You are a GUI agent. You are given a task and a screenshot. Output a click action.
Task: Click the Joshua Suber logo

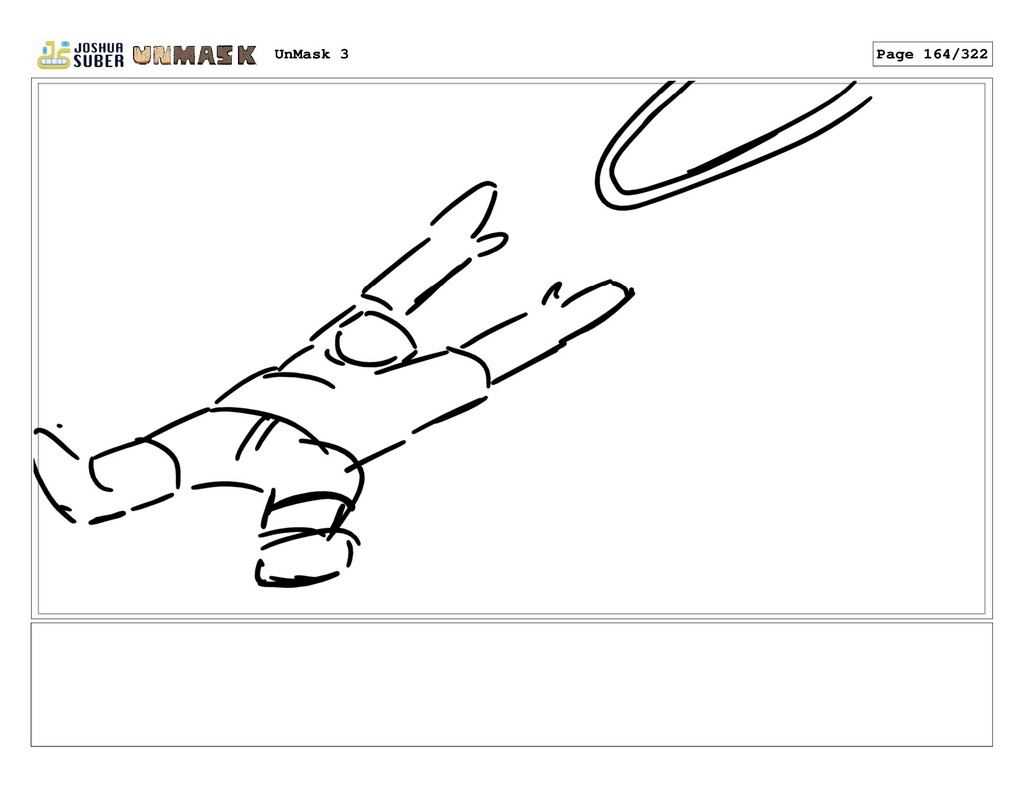[x=80, y=55]
